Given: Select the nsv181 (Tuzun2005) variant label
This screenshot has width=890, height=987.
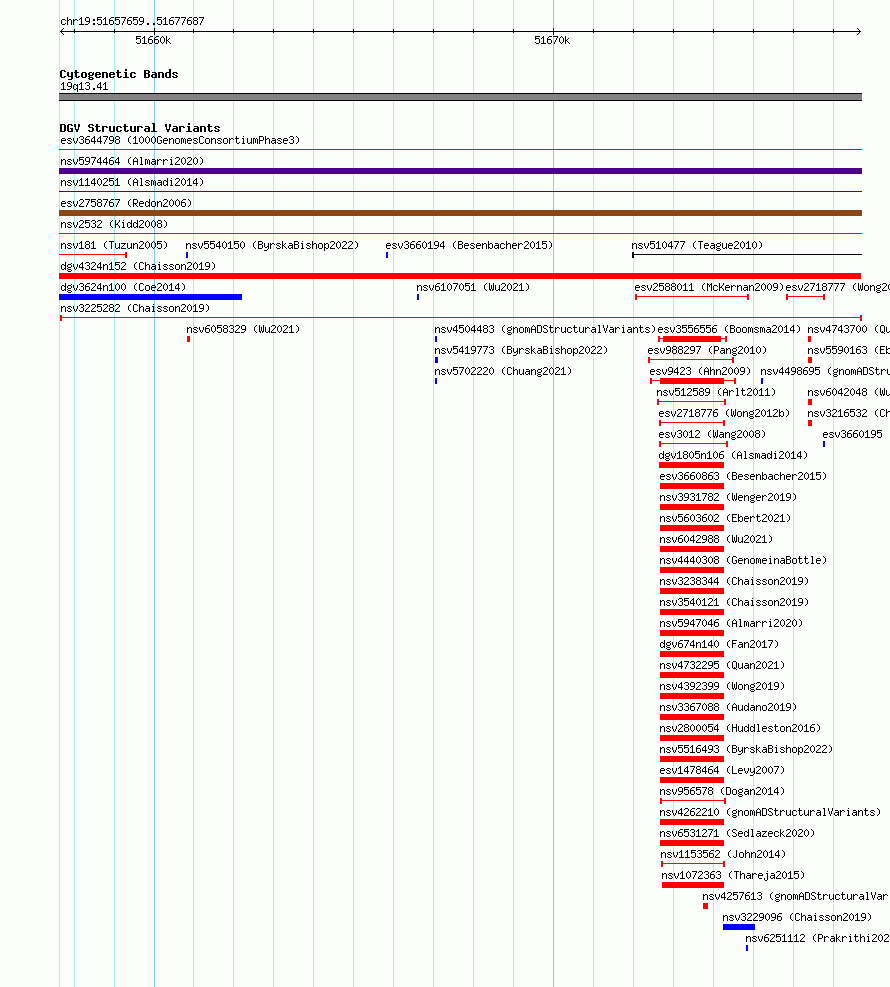Looking at the screenshot, I should [x=114, y=245].
